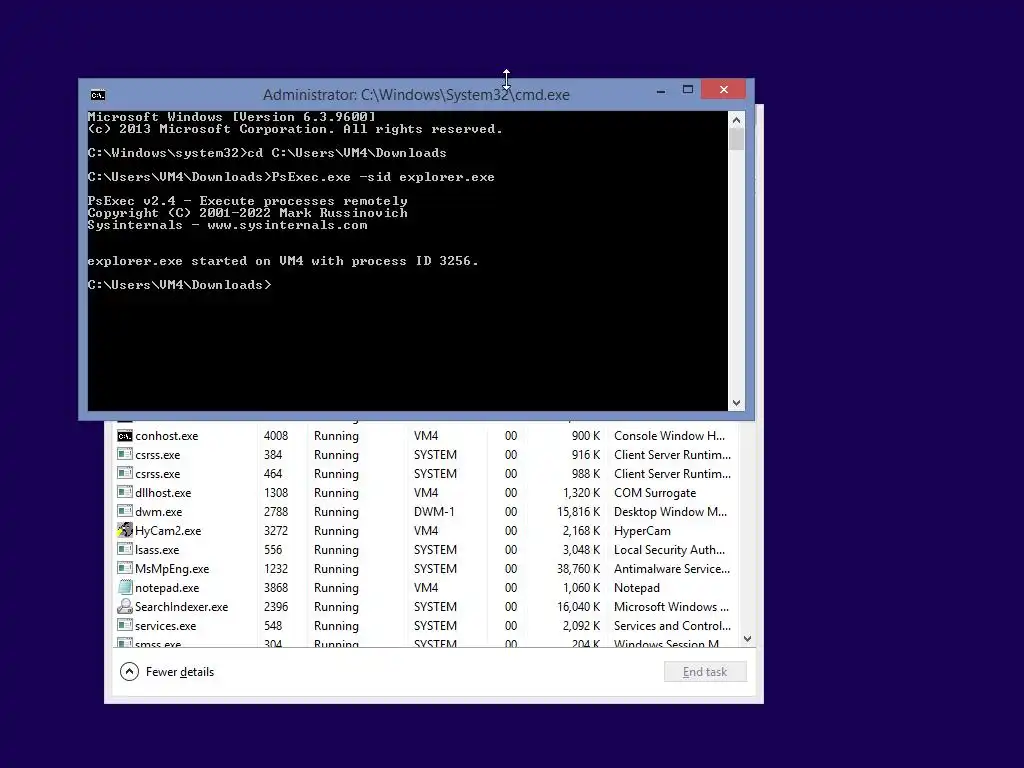Click memory value 2,168 K
The width and height of the screenshot is (1024, 768).
point(581,530)
